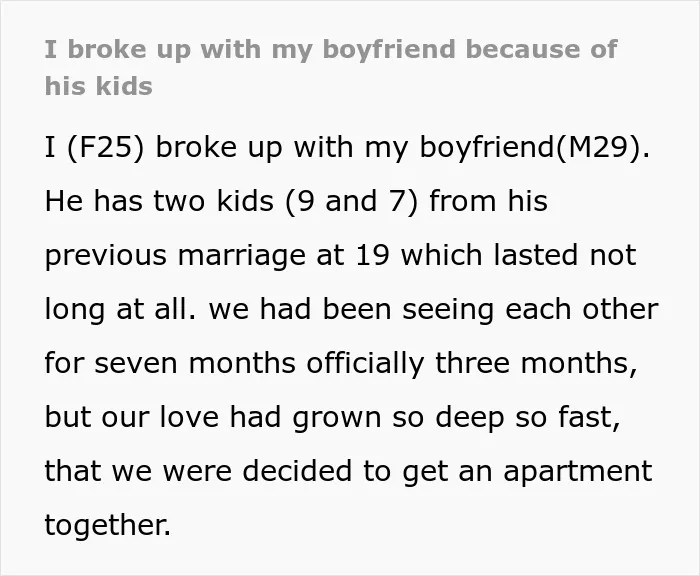Click the "boyfriend(M29)." text in the first line
Screen dimensions: 700x576
[x=534, y=147]
